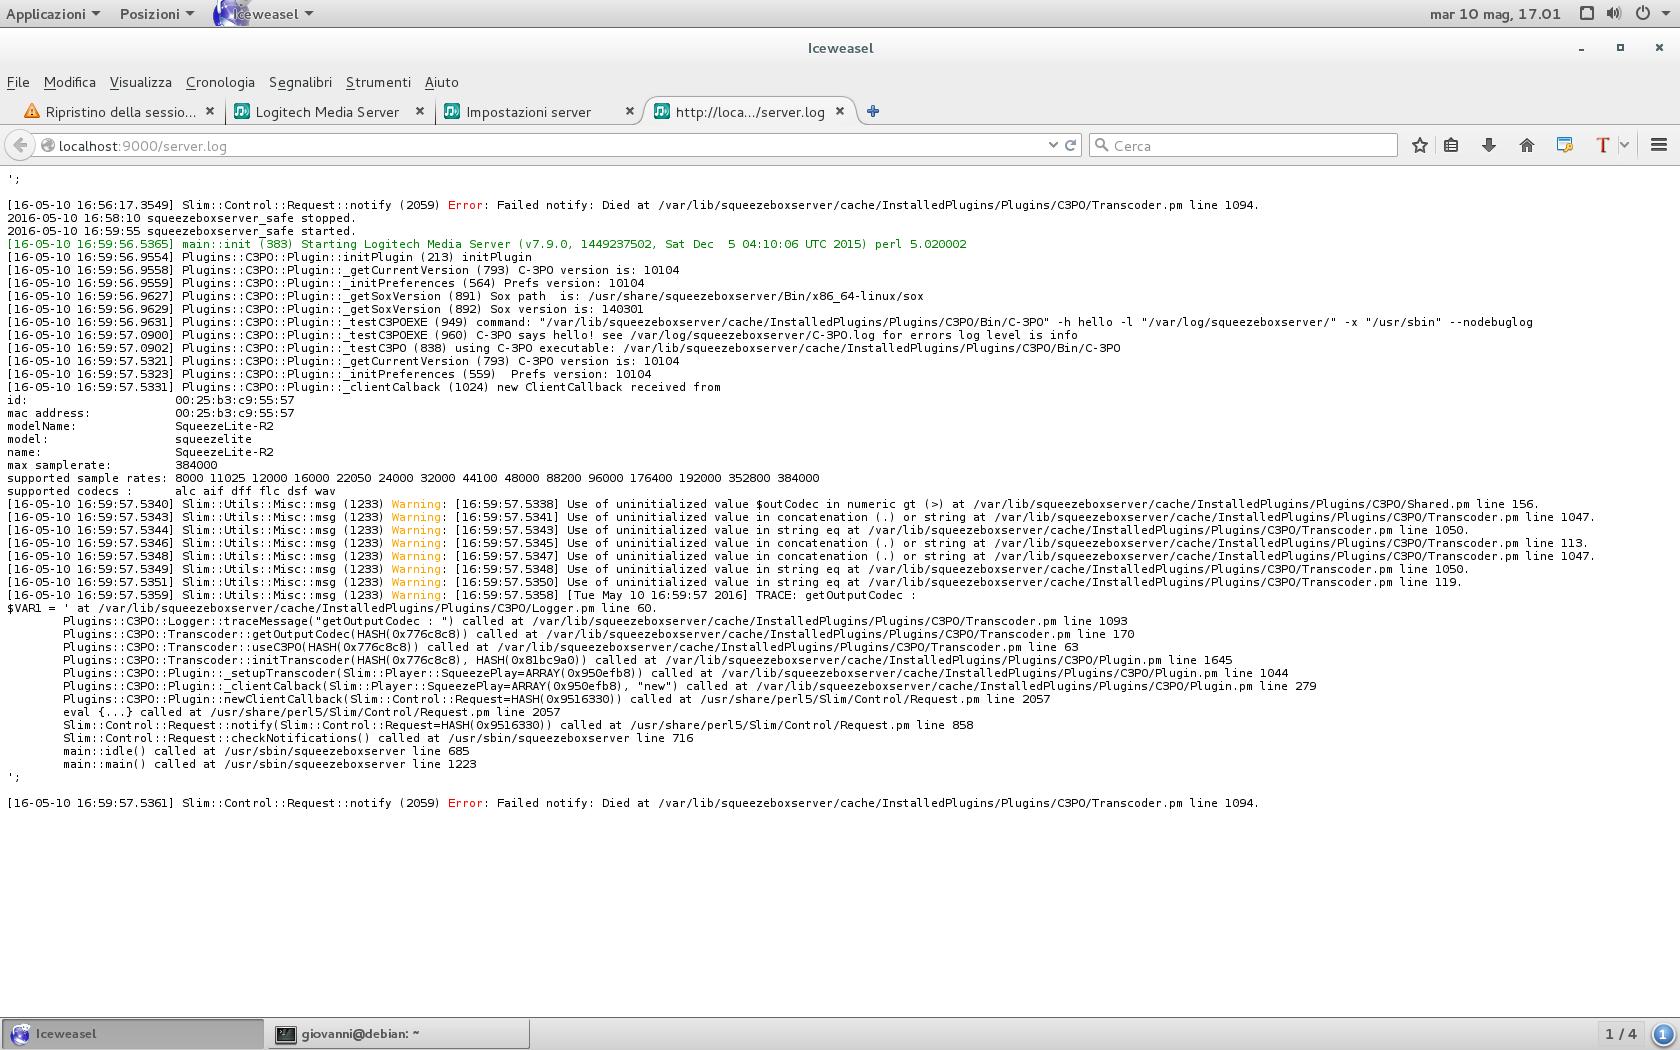The height and width of the screenshot is (1050, 1680).
Task: Close the server.log tab
Action: coord(839,111)
